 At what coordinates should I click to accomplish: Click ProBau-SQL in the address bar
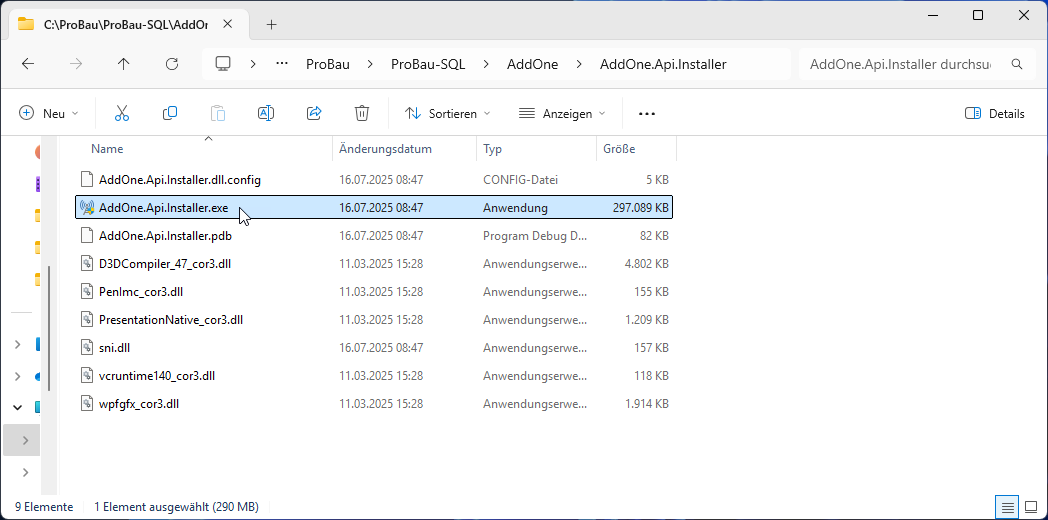point(428,64)
